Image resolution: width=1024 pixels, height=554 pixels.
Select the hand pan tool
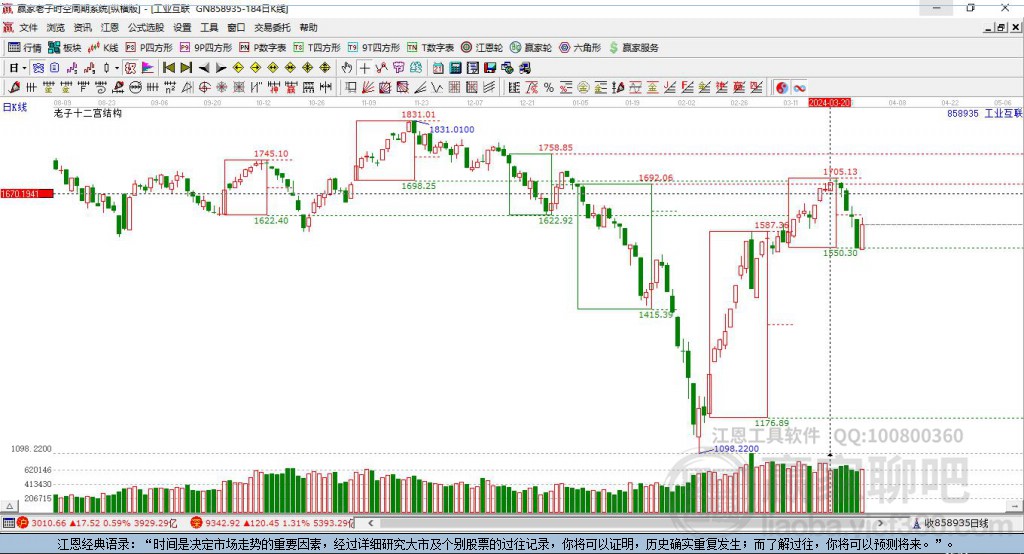pyautogui.click(x=347, y=68)
